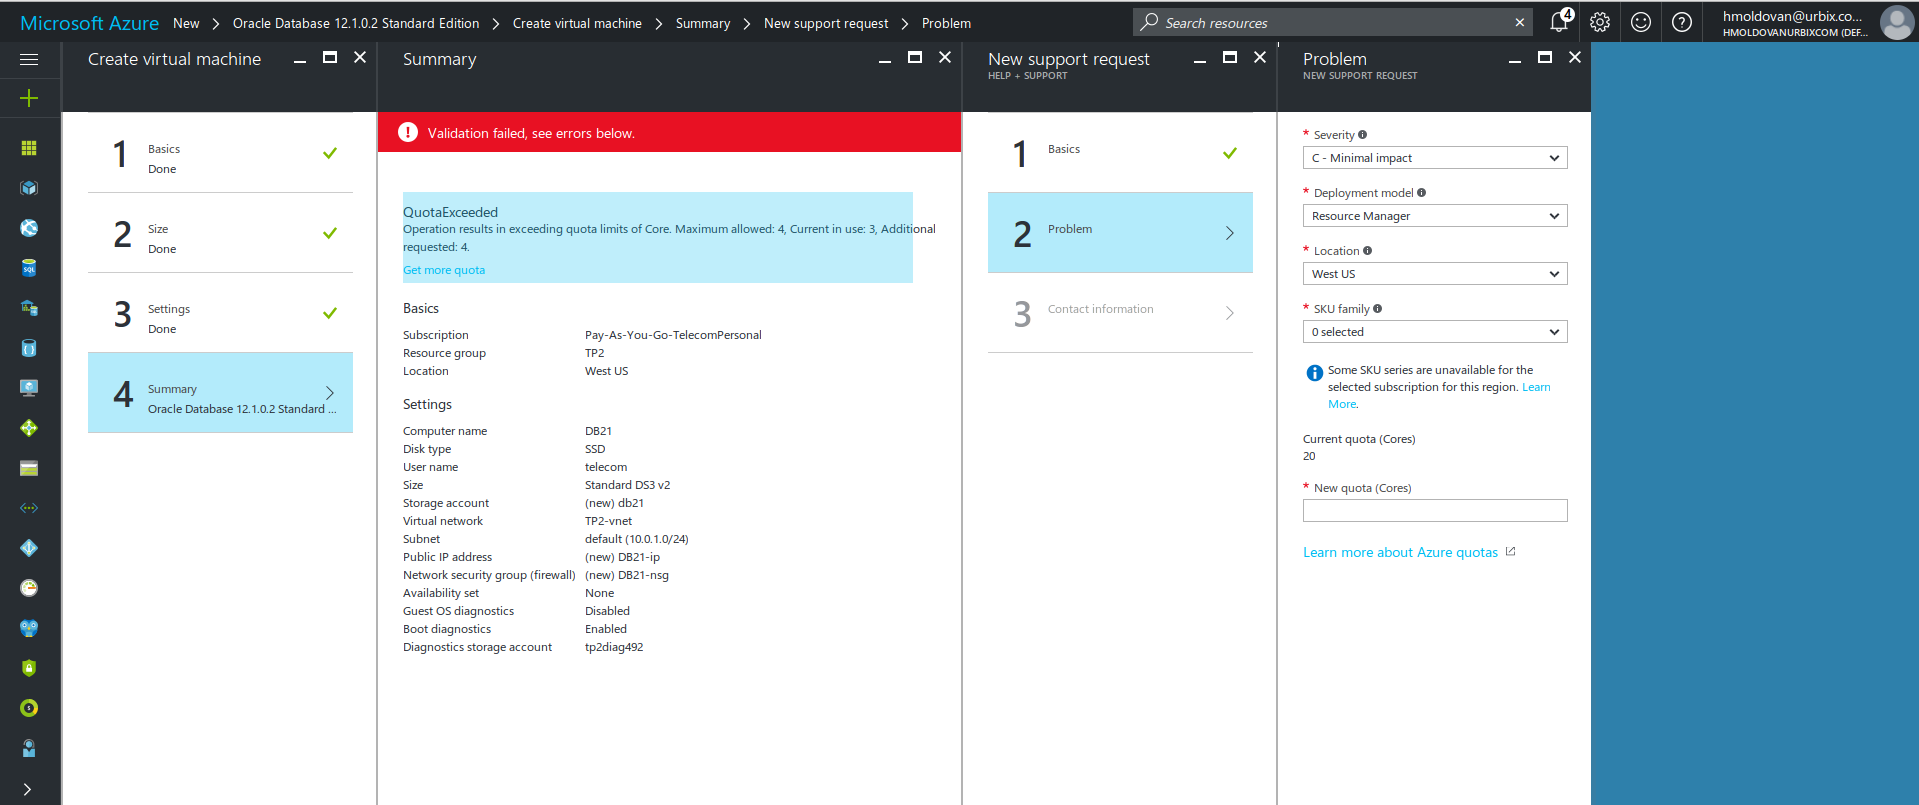Go to Create virtual machine breadcrumb
The height and width of the screenshot is (805, 1919).
click(577, 23)
